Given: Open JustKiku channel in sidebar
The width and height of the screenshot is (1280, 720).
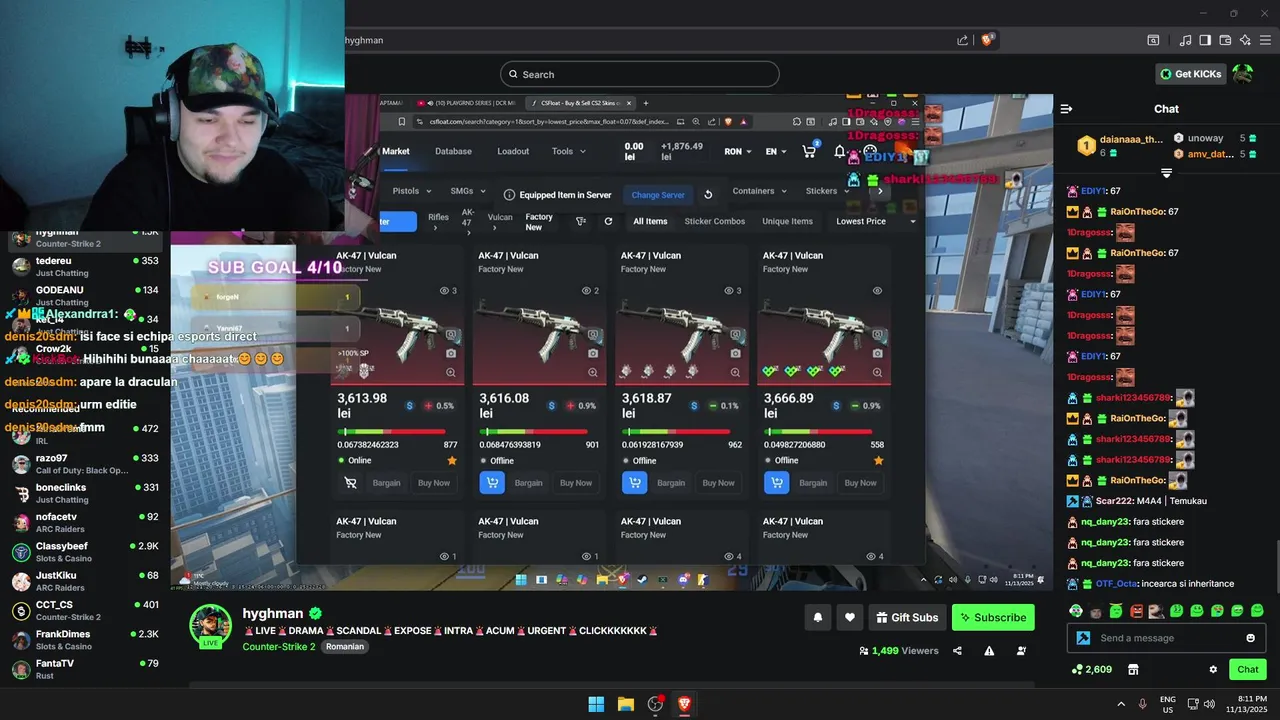Looking at the screenshot, I should pyautogui.click(x=86, y=581).
